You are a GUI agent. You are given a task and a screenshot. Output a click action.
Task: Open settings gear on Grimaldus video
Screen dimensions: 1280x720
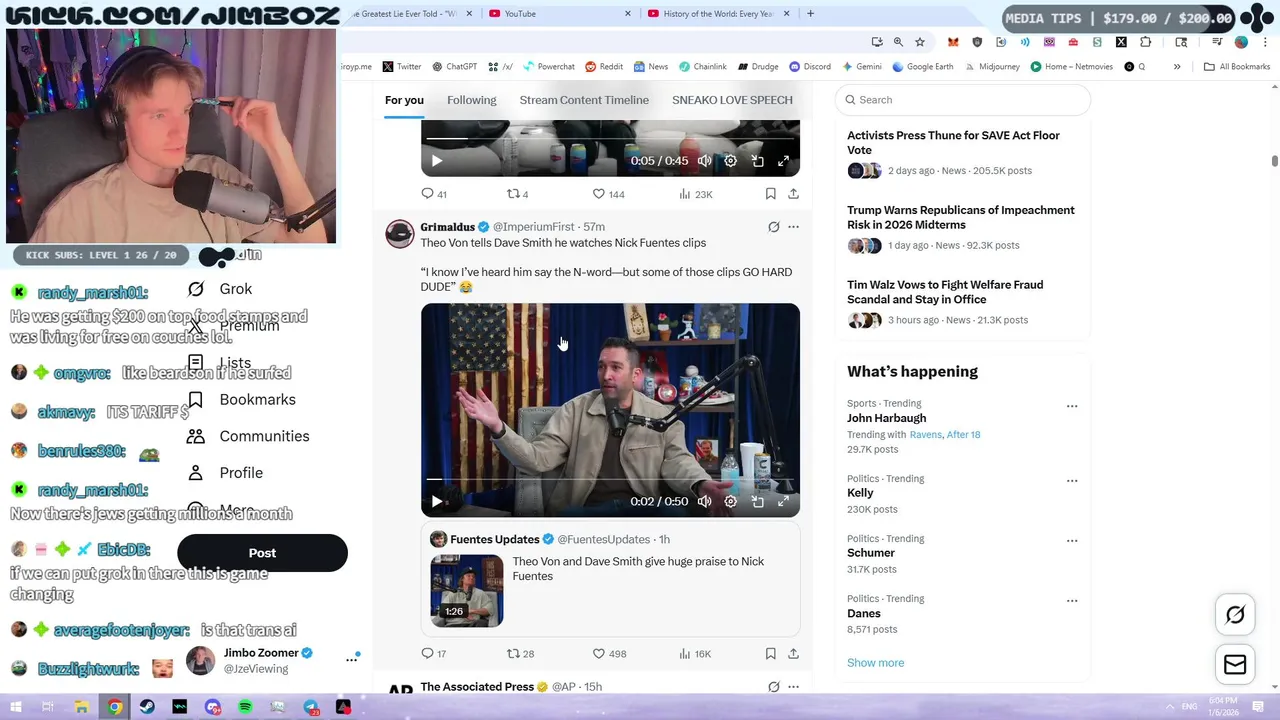[x=730, y=501]
